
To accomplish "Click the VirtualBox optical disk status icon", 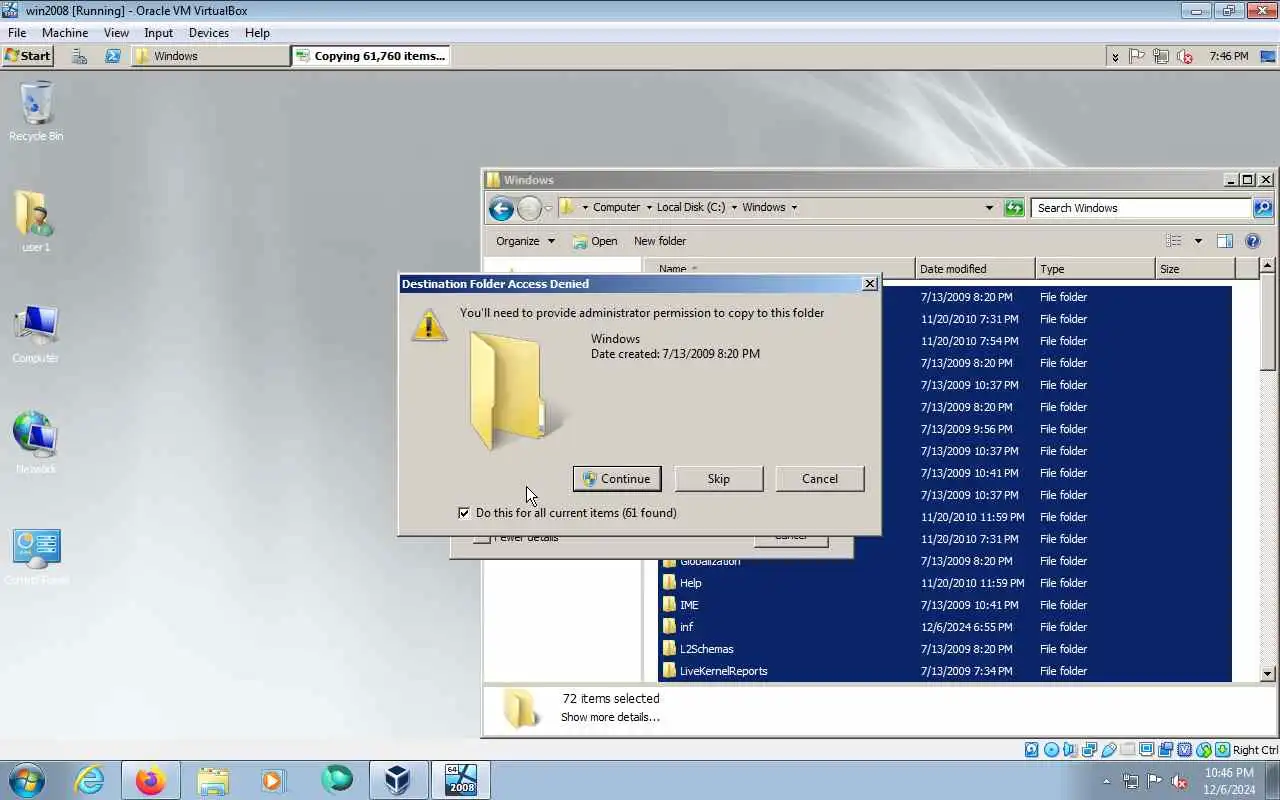I will [x=1051, y=750].
